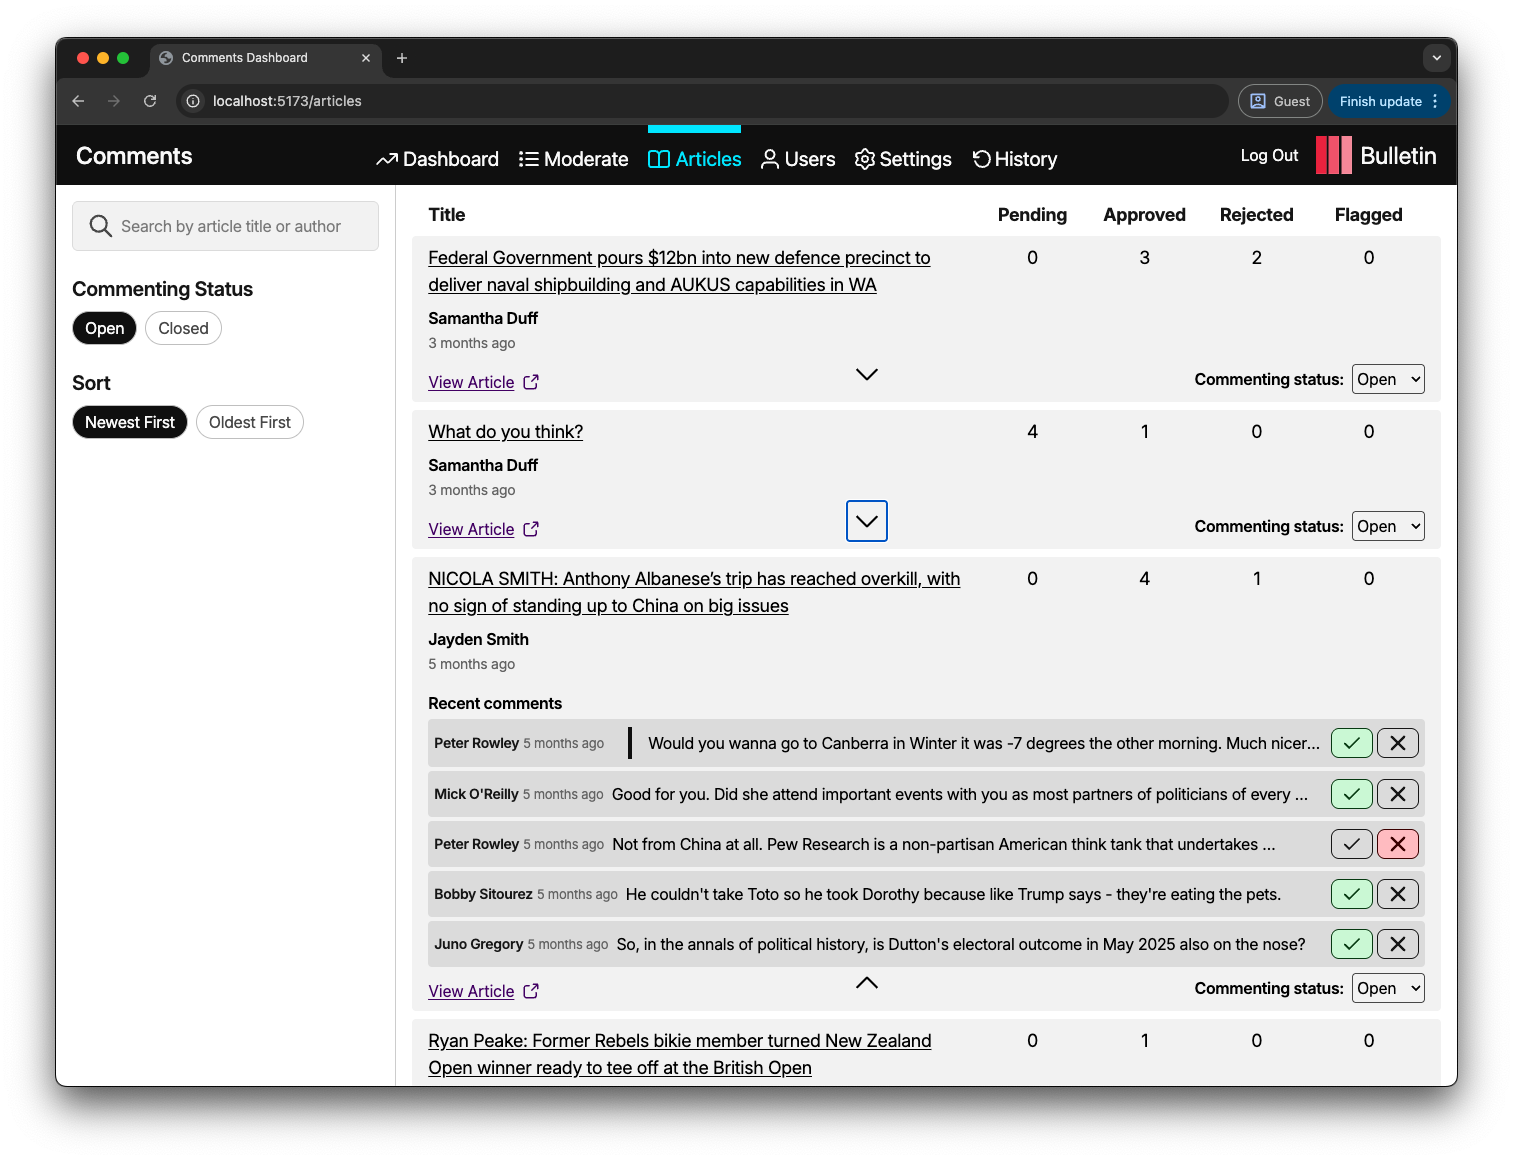
Task: Approve Peter Rowley's Canberra winter comment
Action: tap(1351, 743)
